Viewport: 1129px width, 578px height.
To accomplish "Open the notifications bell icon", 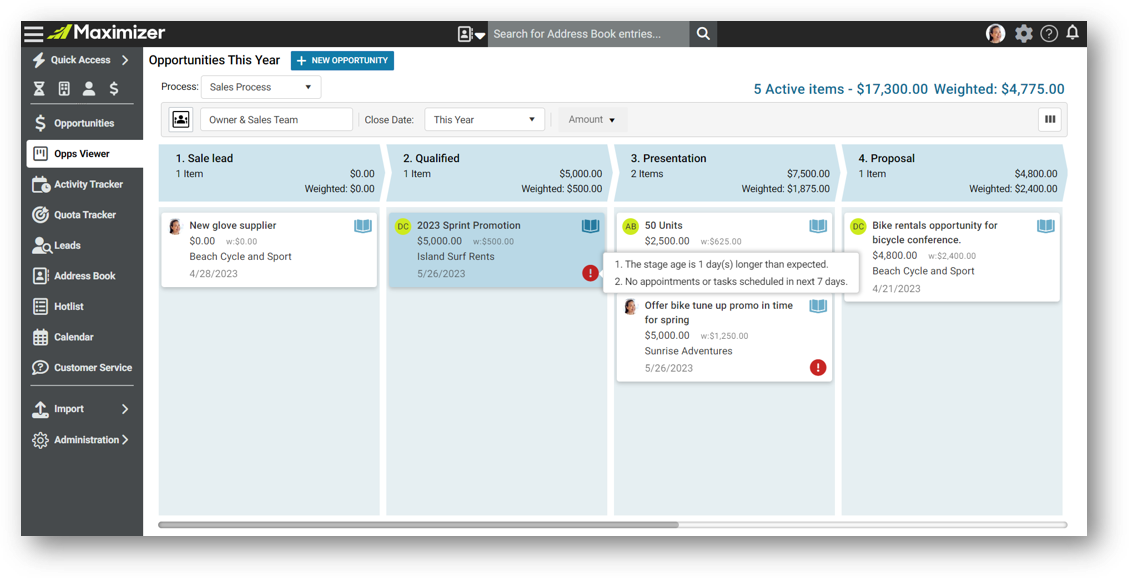I will tap(1072, 32).
